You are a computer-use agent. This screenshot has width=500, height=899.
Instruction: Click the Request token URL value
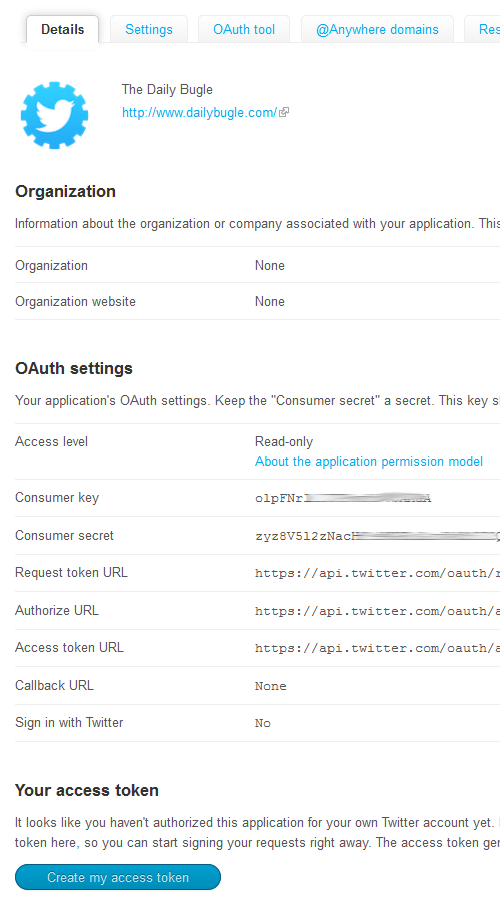tap(377, 573)
